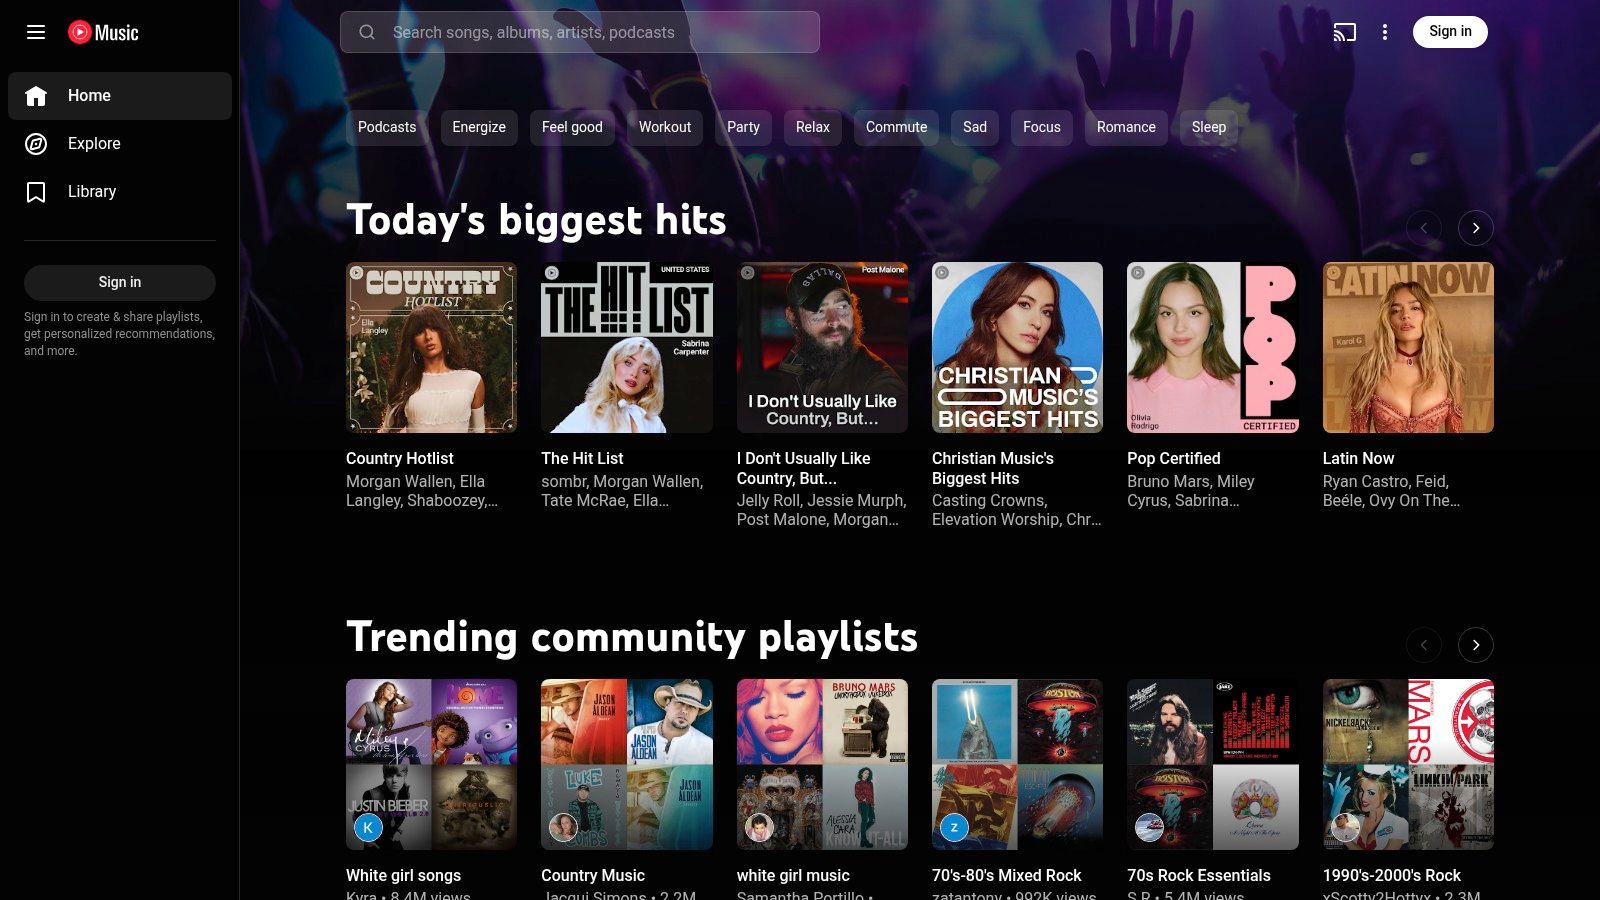This screenshot has height=900, width=1600.
Task: Open the three-dot overflow menu
Action: click(1385, 32)
